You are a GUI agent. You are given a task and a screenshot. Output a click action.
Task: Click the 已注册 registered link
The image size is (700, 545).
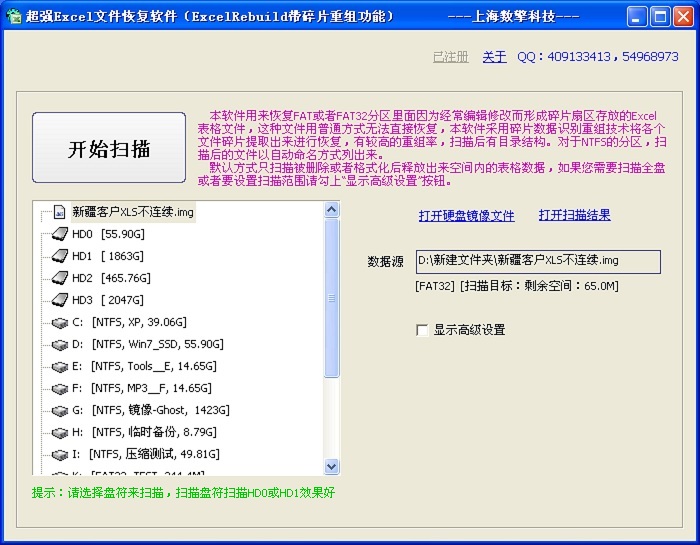[450, 57]
